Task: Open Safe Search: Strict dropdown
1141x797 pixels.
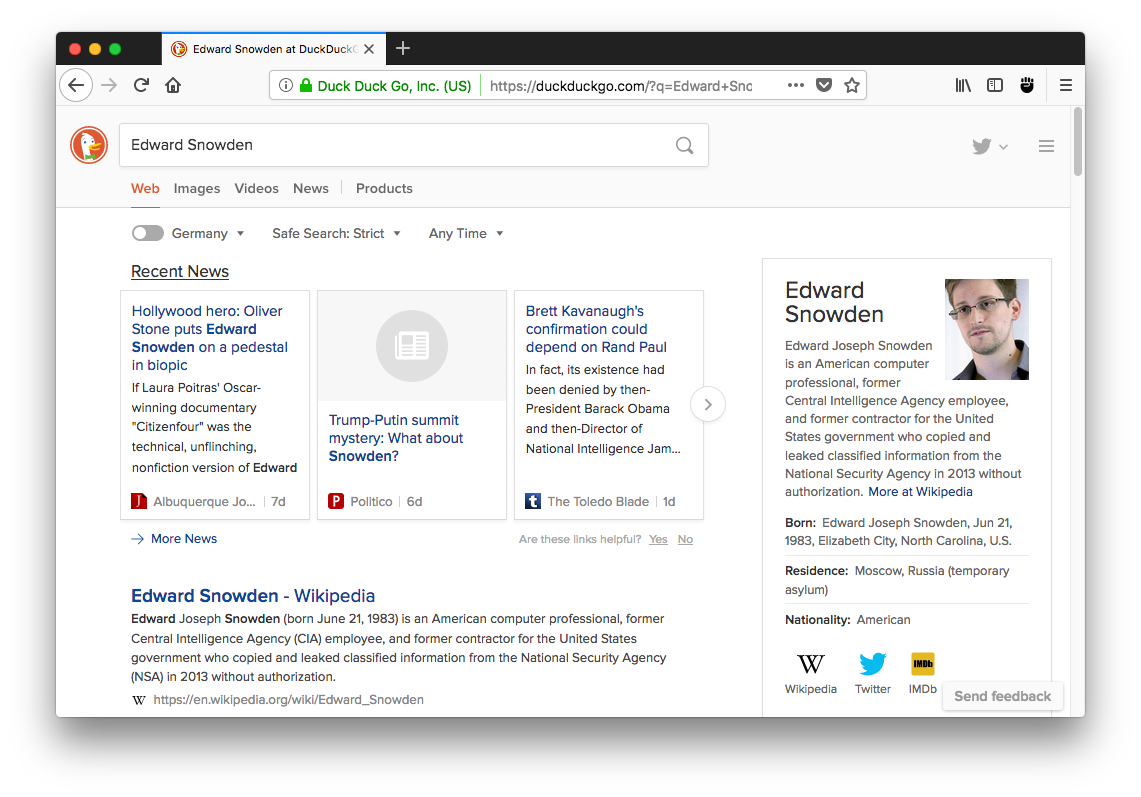Action: tap(336, 233)
